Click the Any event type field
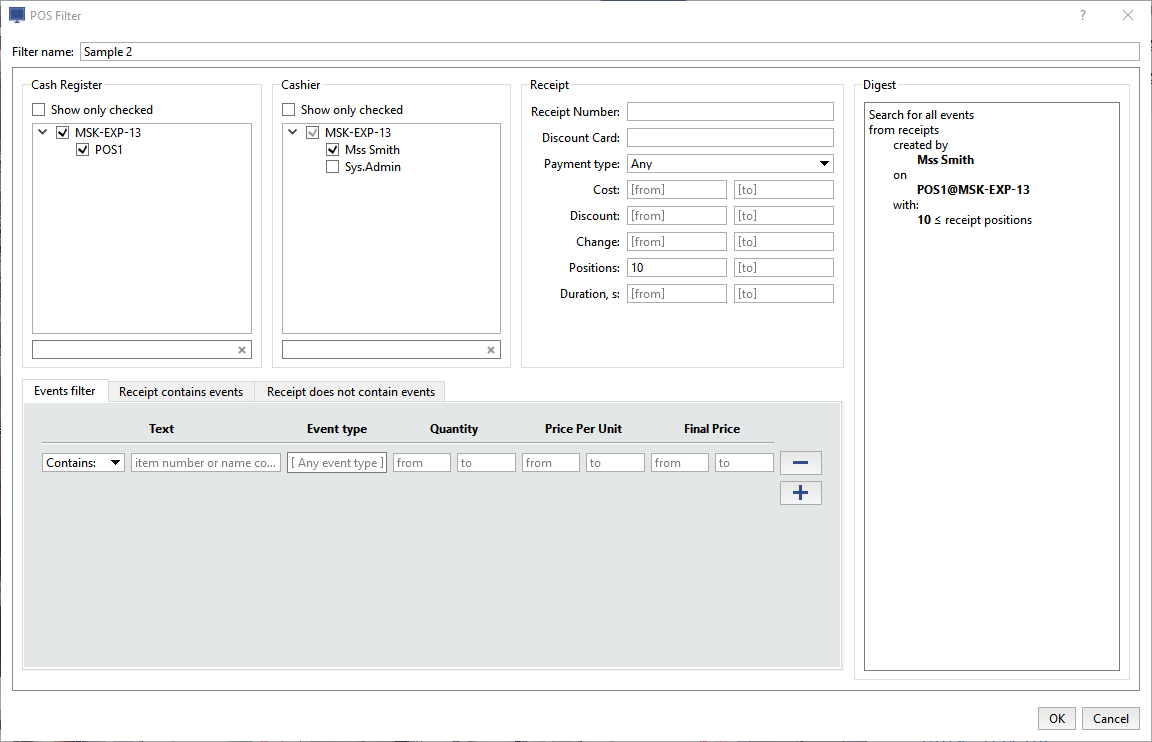Image resolution: width=1152 pixels, height=742 pixels. coord(337,463)
